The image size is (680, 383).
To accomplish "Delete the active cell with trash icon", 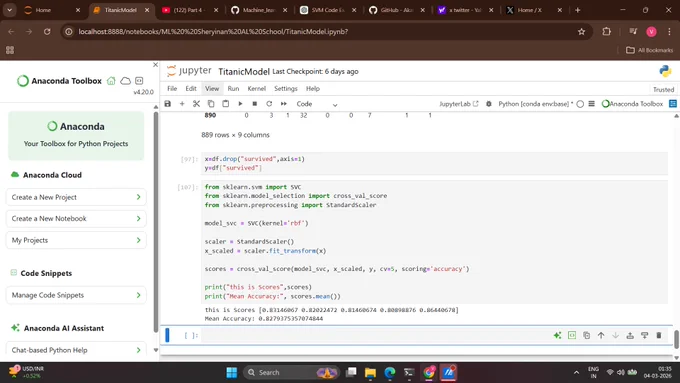I will pyautogui.click(x=659, y=335).
